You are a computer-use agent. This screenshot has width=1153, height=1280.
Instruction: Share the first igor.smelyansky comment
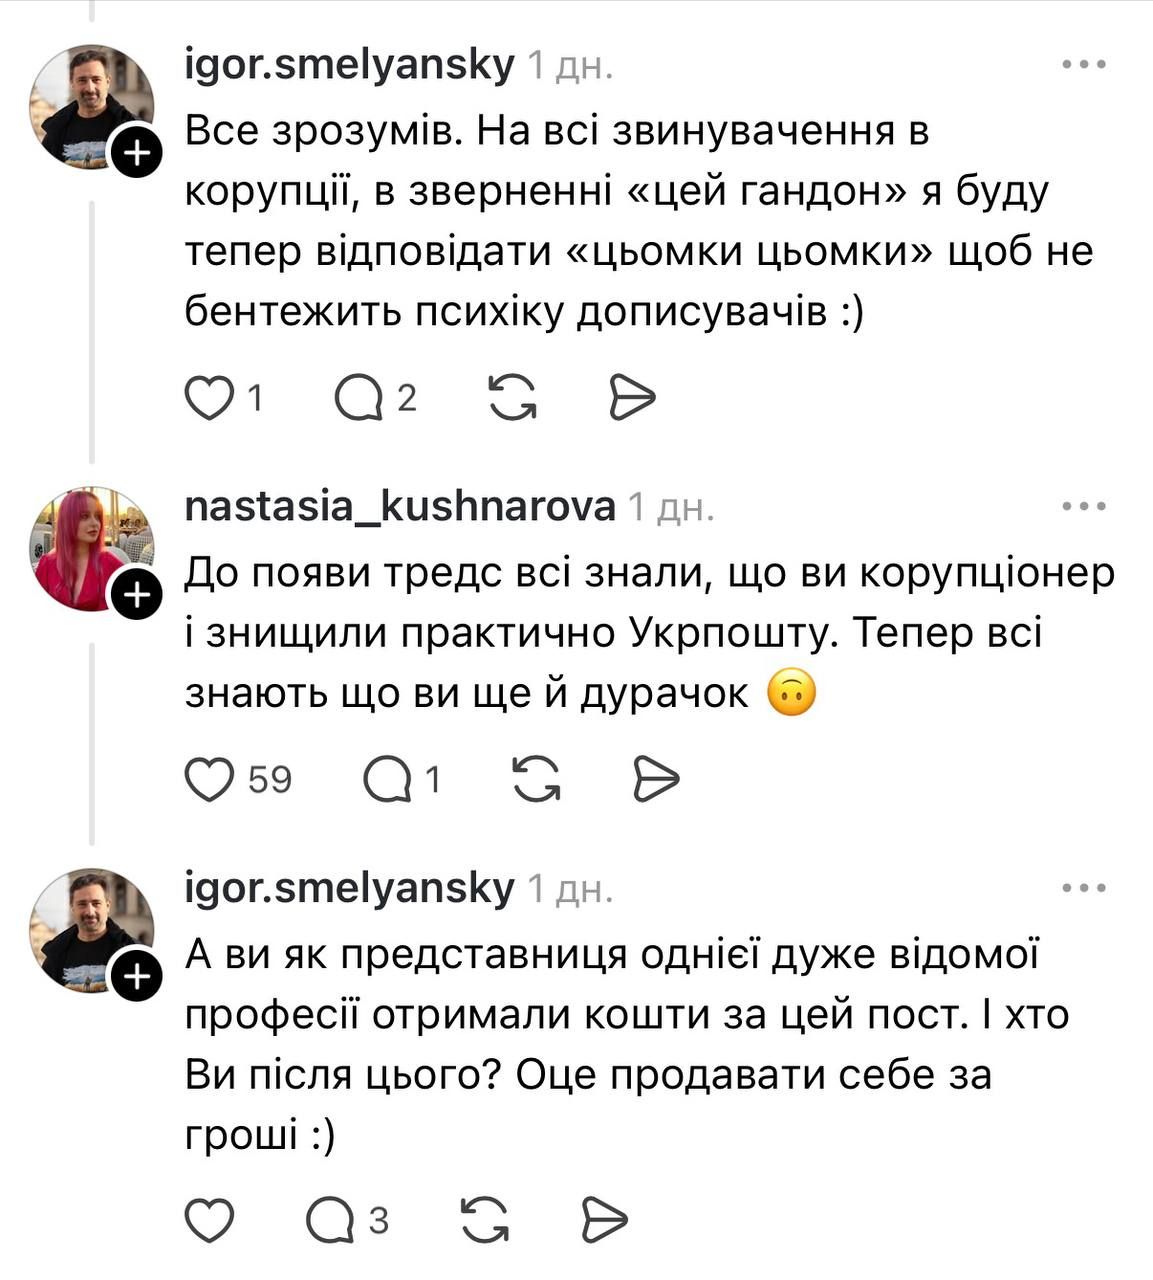(x=632, y=399)
